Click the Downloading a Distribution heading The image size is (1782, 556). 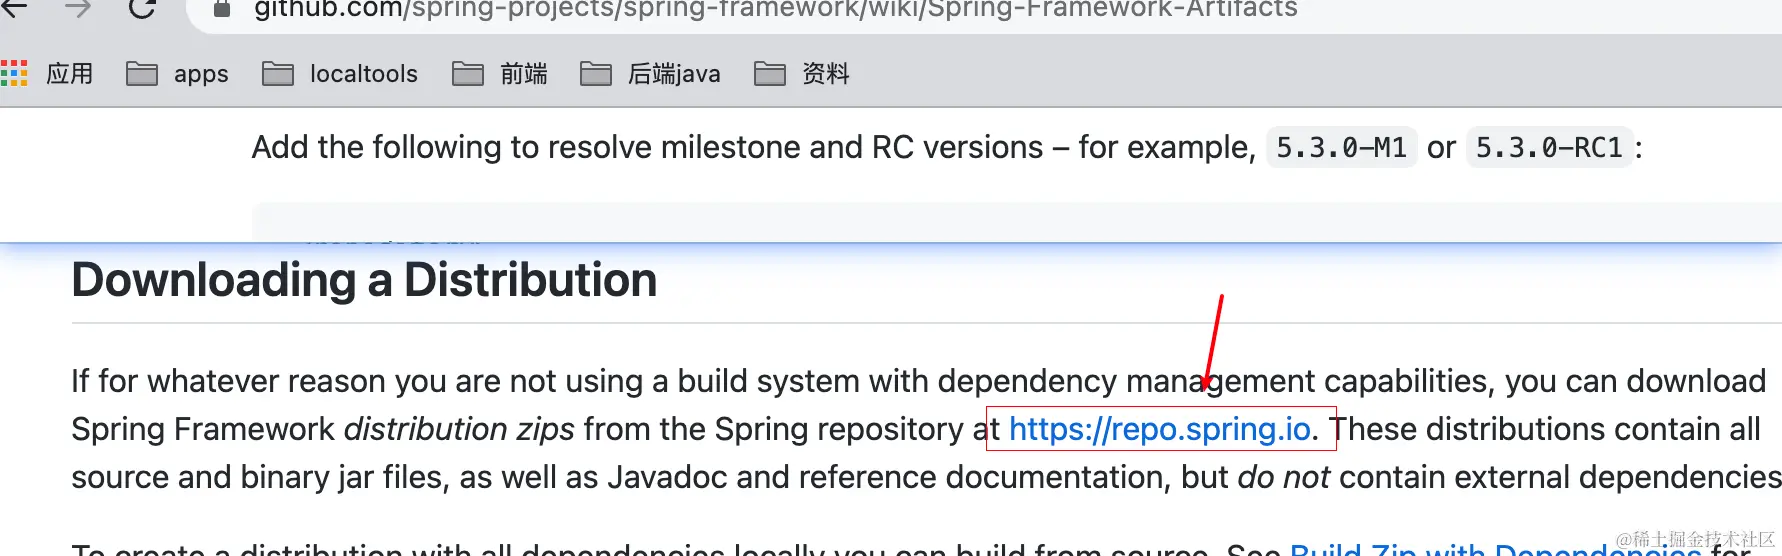click(x=364, y=280)
